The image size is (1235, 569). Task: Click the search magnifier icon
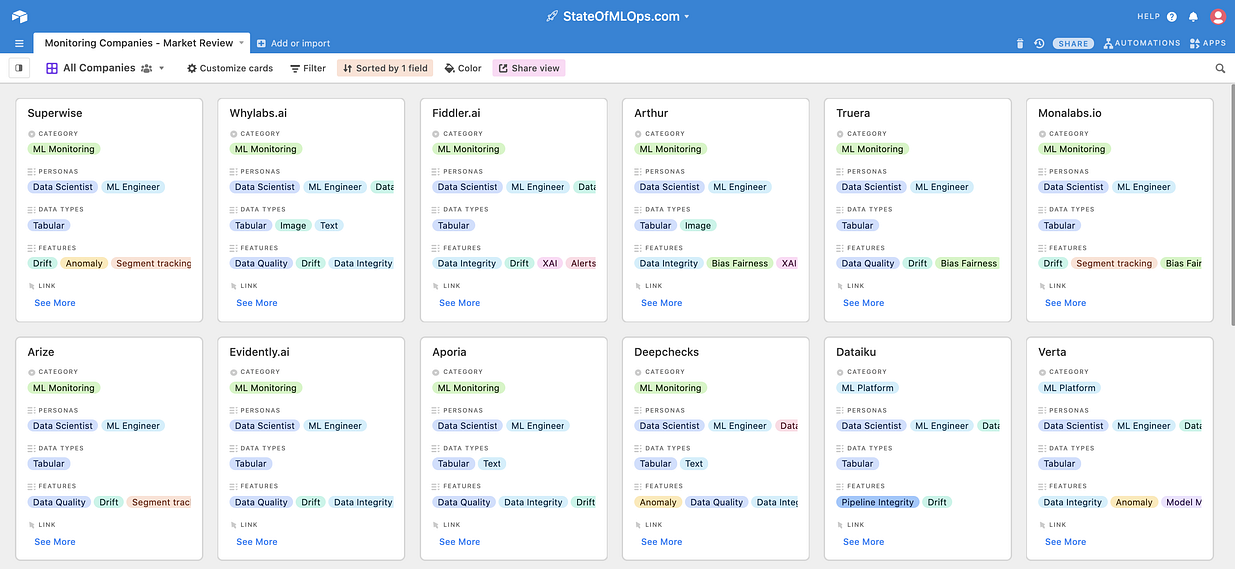click(1220, 68)
